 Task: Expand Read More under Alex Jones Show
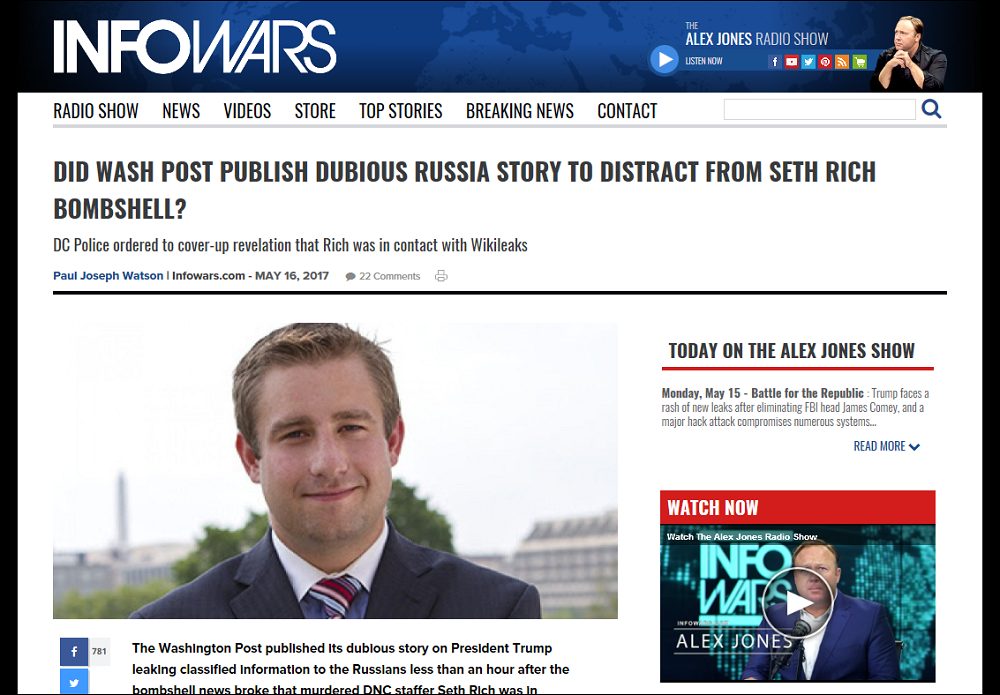[886, 446]
